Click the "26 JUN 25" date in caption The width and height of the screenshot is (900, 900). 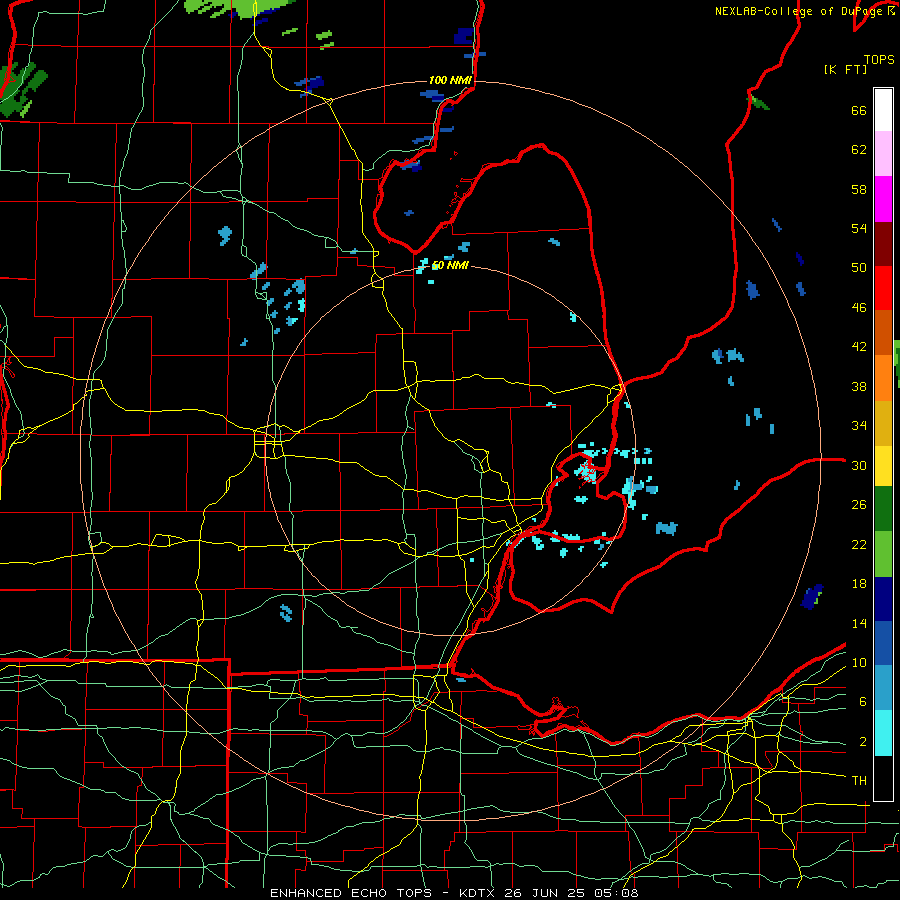tap(545, 893)
